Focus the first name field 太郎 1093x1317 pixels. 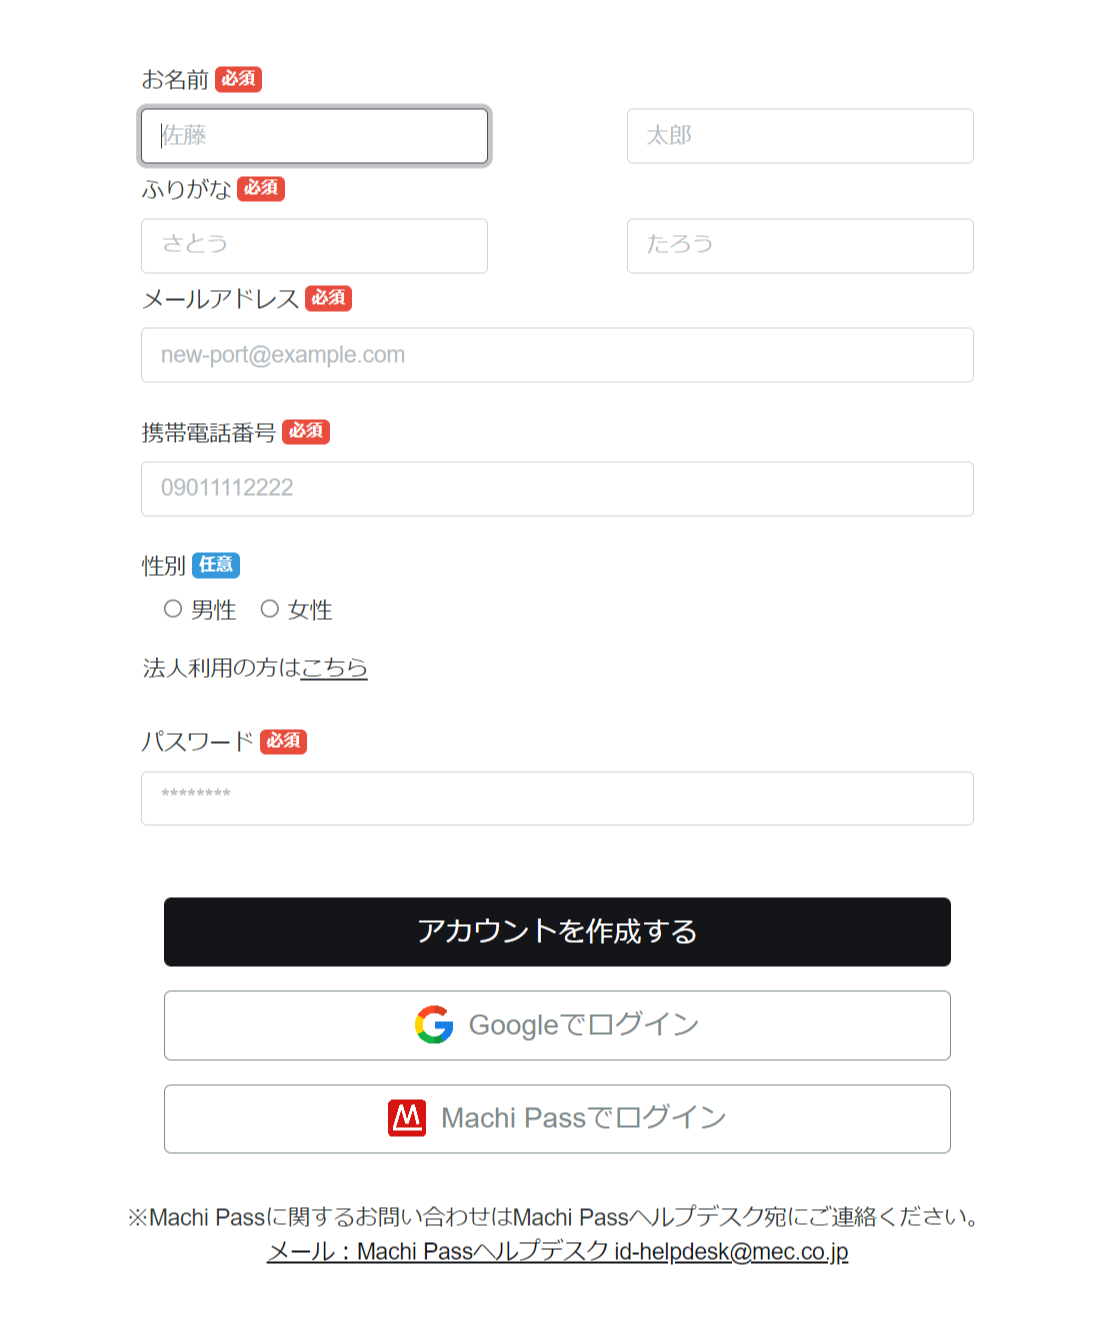point(800,136)
